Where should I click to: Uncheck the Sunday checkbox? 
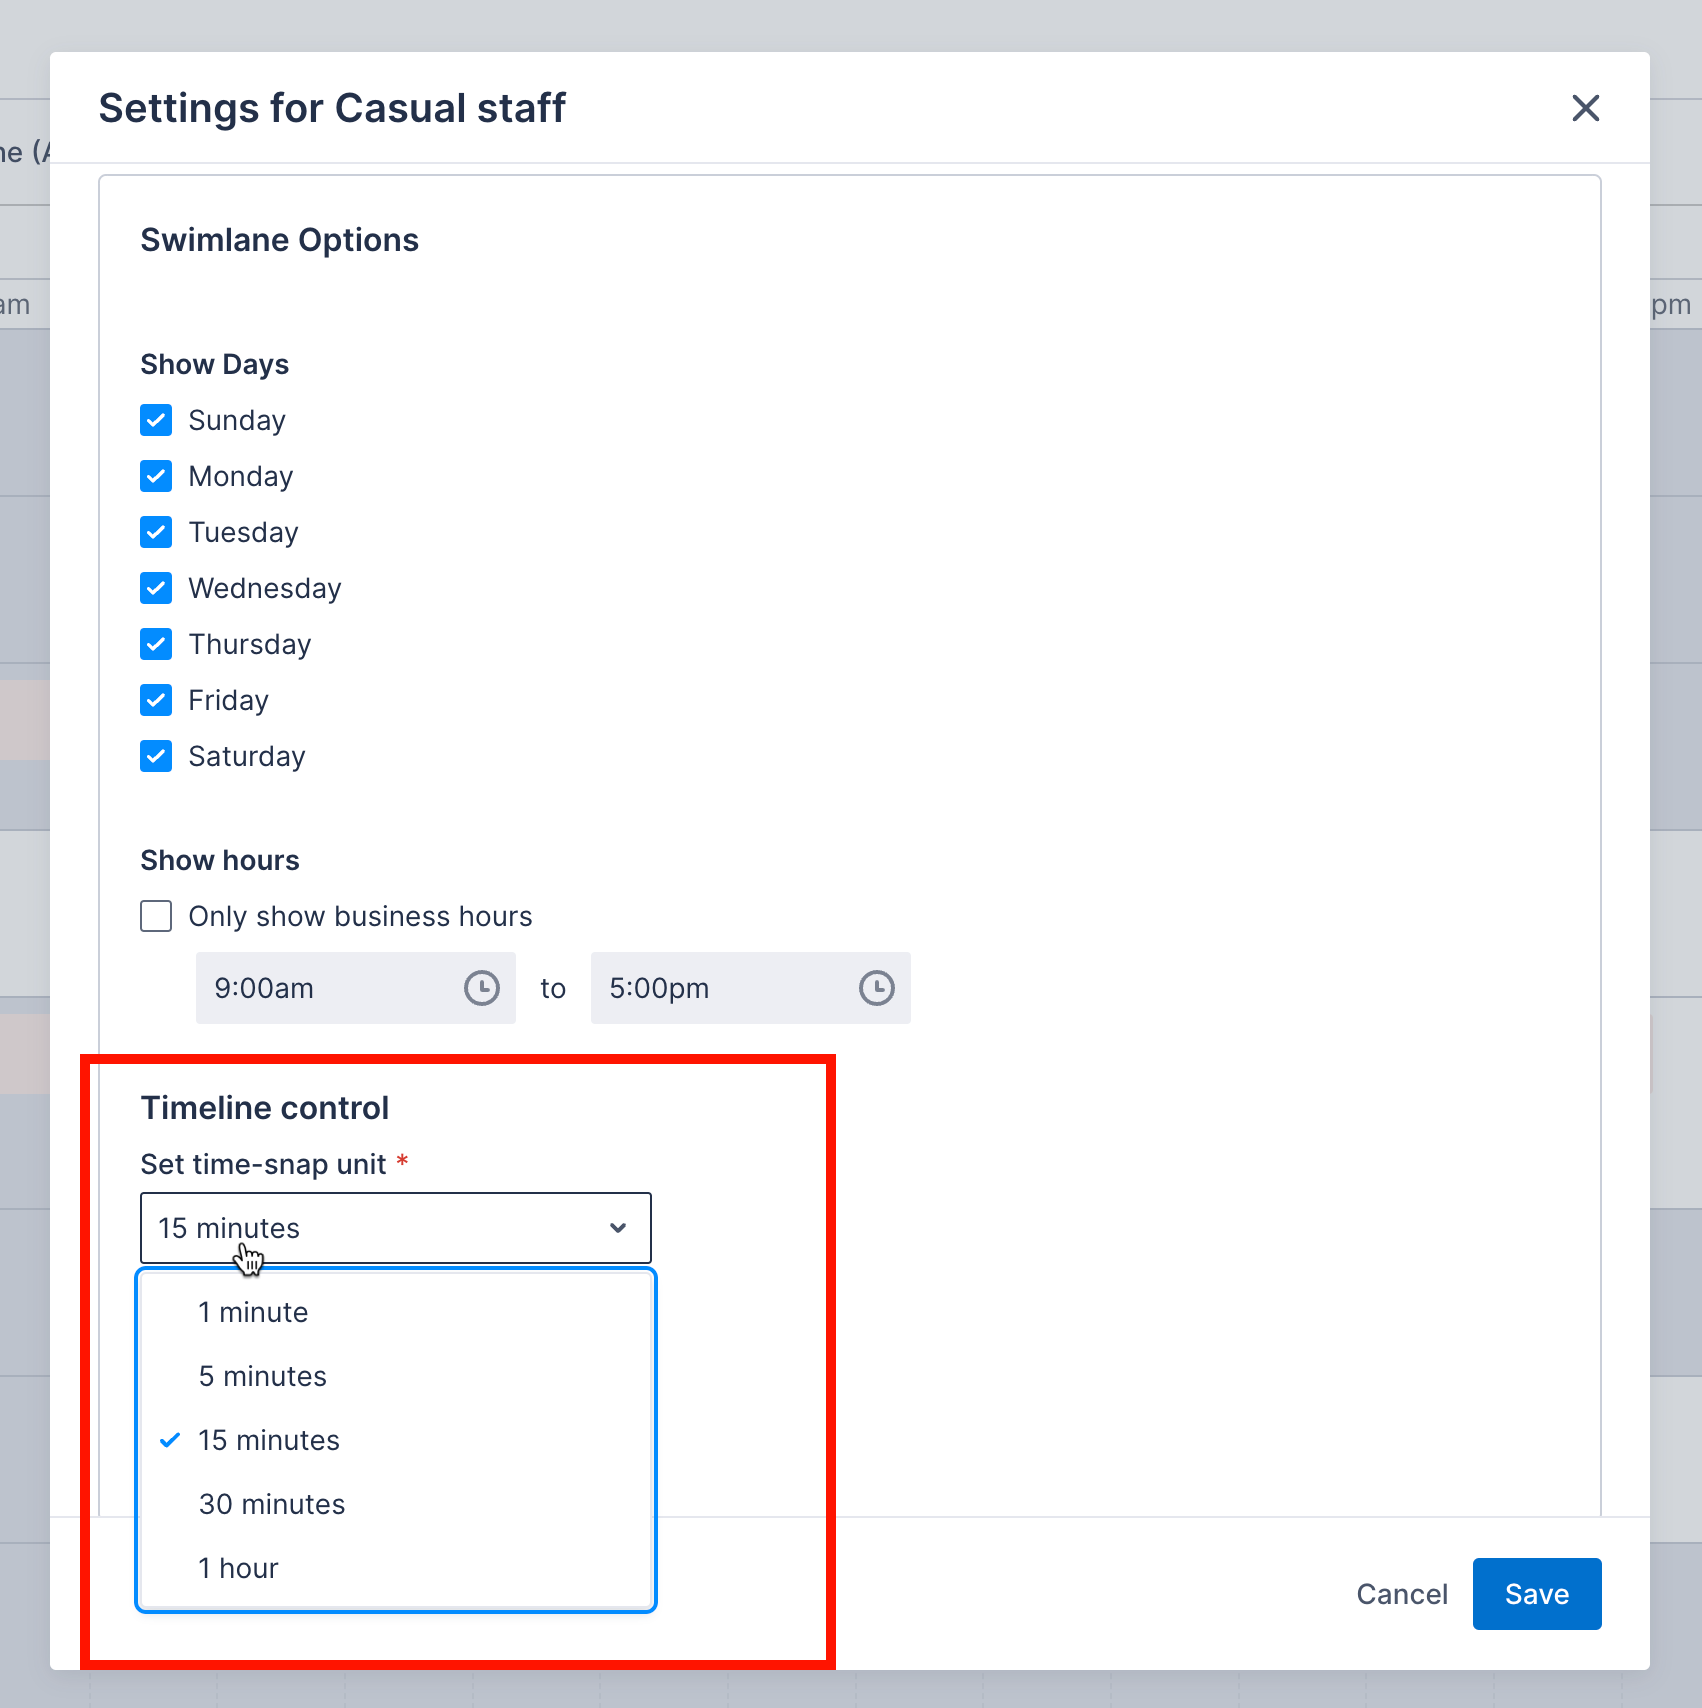click(156, 420)
